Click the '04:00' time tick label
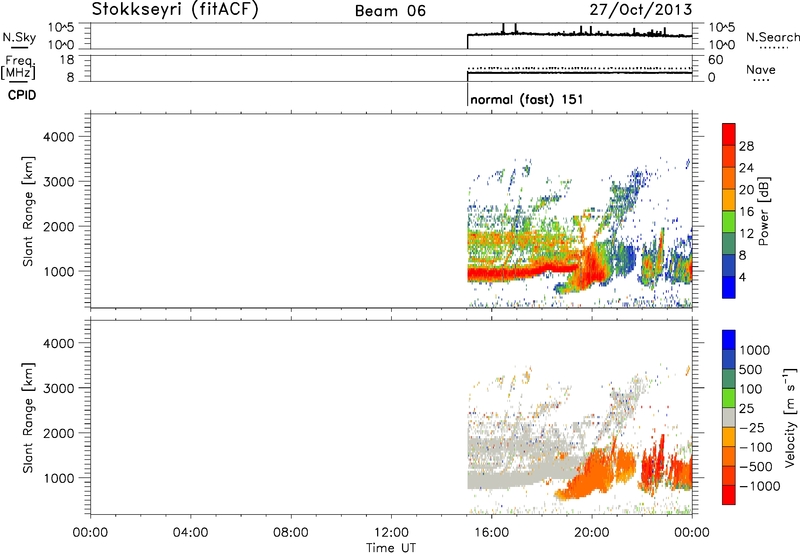The width and height of the screenshot is (800, 554). point(191,533)
